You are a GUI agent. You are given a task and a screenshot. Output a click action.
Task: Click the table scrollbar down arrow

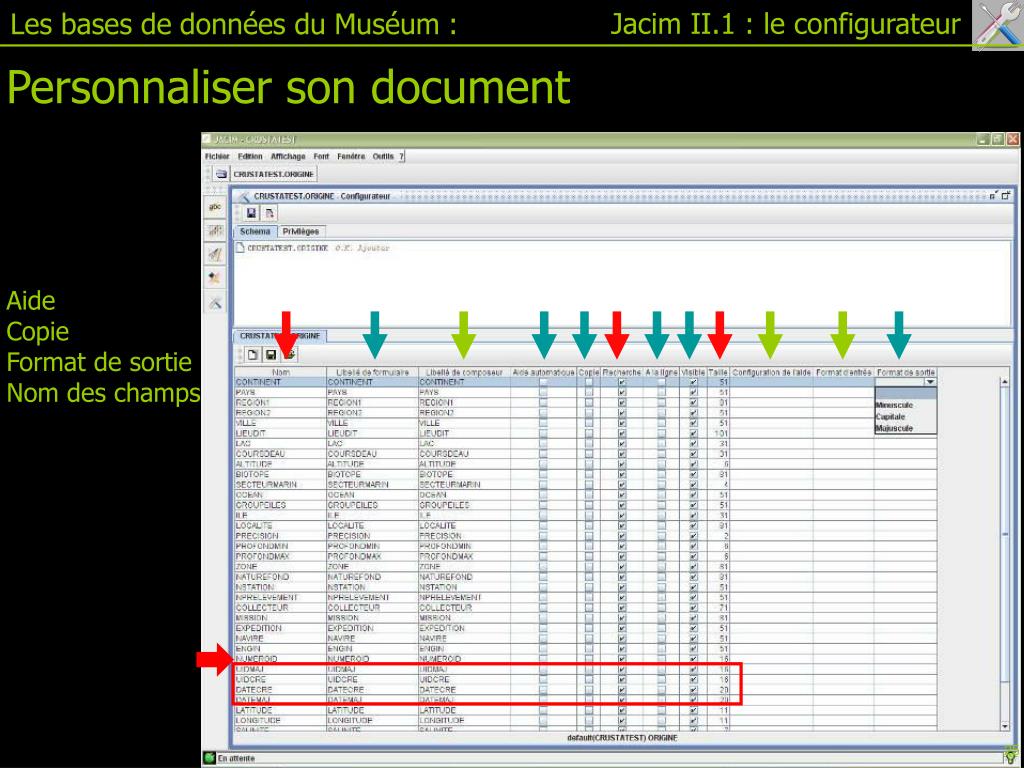point(1005,726)
